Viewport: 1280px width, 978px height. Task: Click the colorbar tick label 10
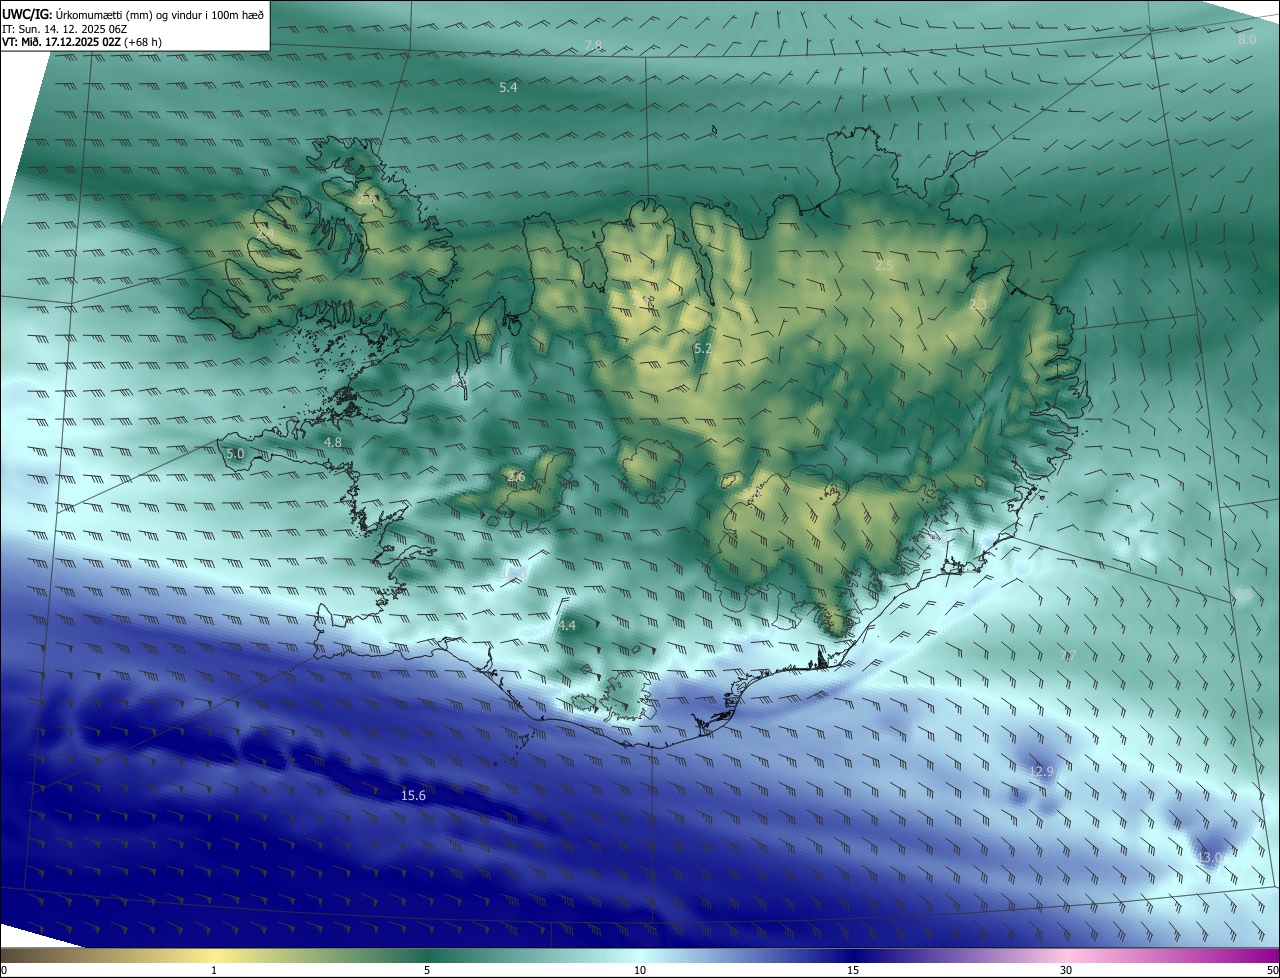pyautogui.click(x=640, y=970)
